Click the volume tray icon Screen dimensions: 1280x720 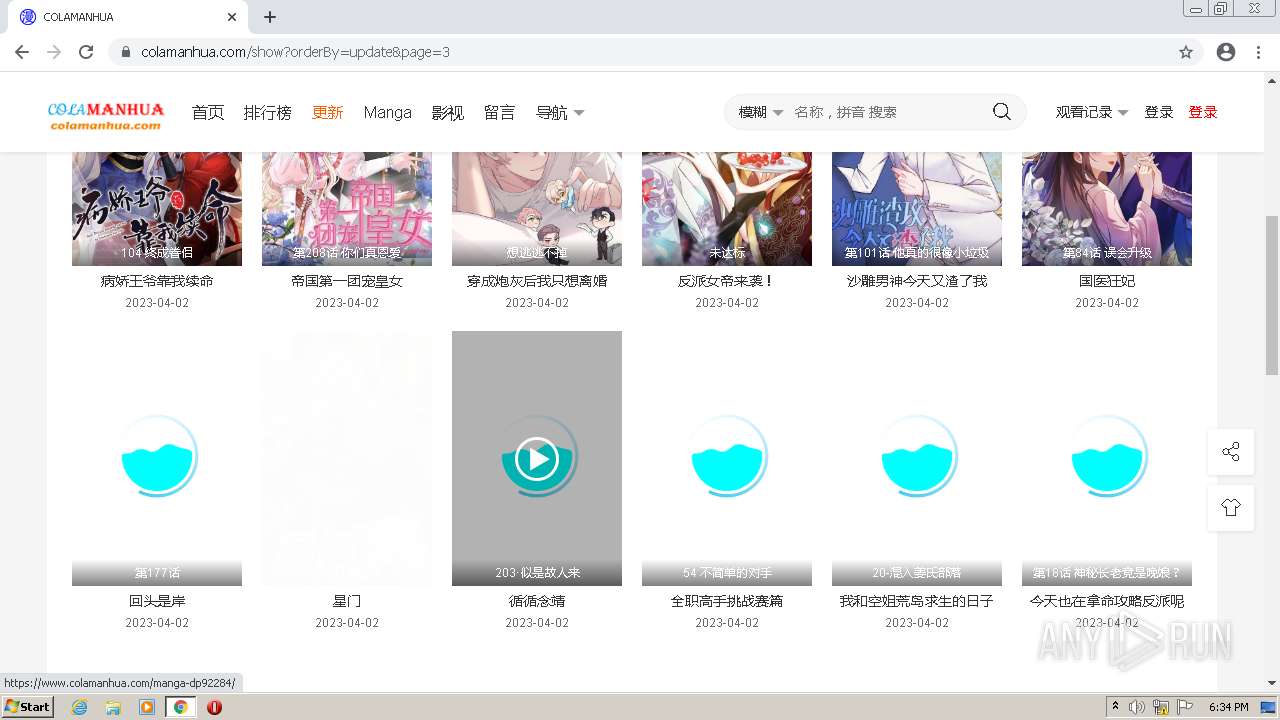[1137, 707]
